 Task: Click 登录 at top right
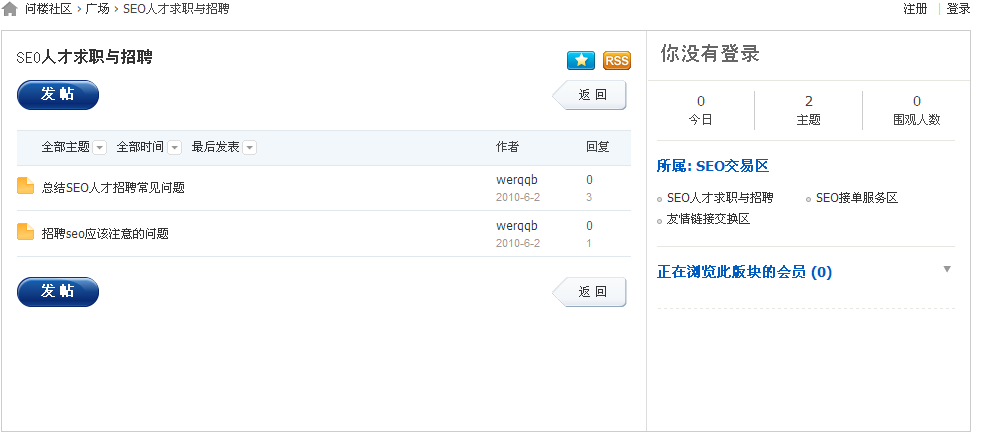(x=958, y=9)
